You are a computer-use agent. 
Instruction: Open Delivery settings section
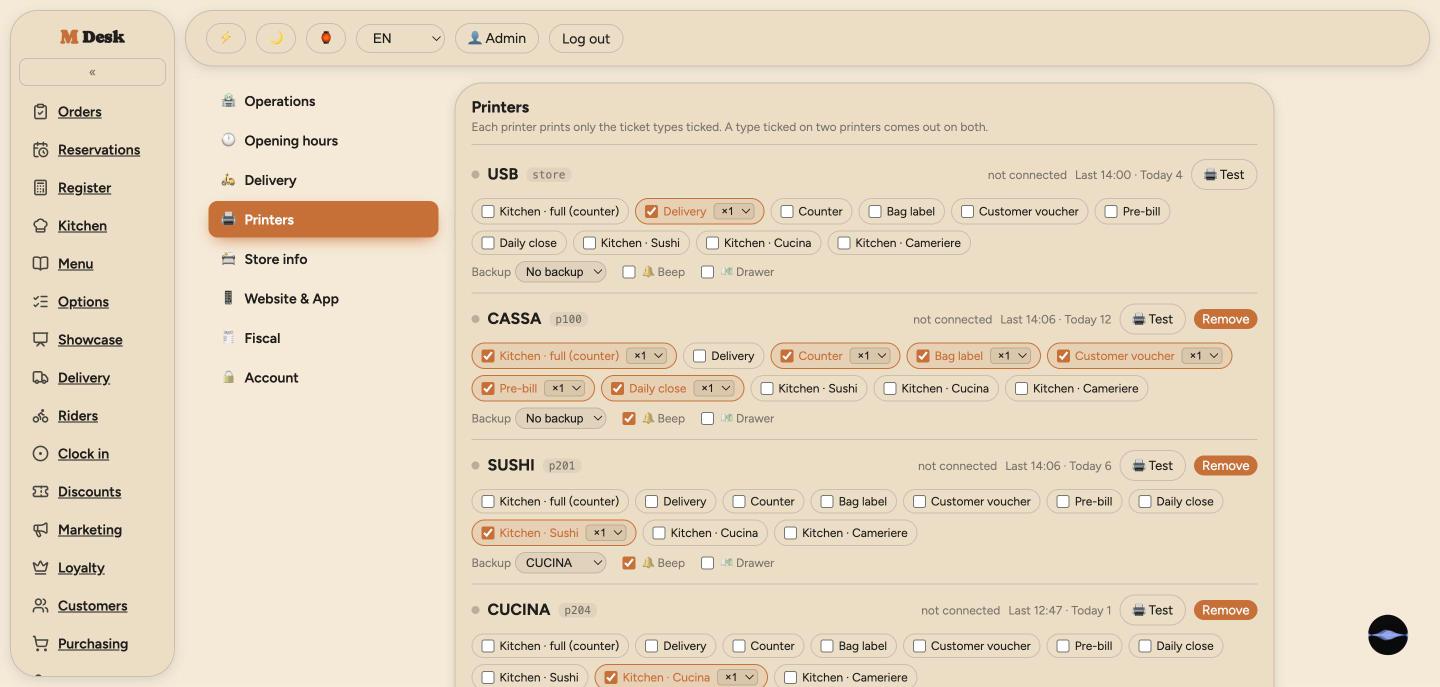click(323, 180)
